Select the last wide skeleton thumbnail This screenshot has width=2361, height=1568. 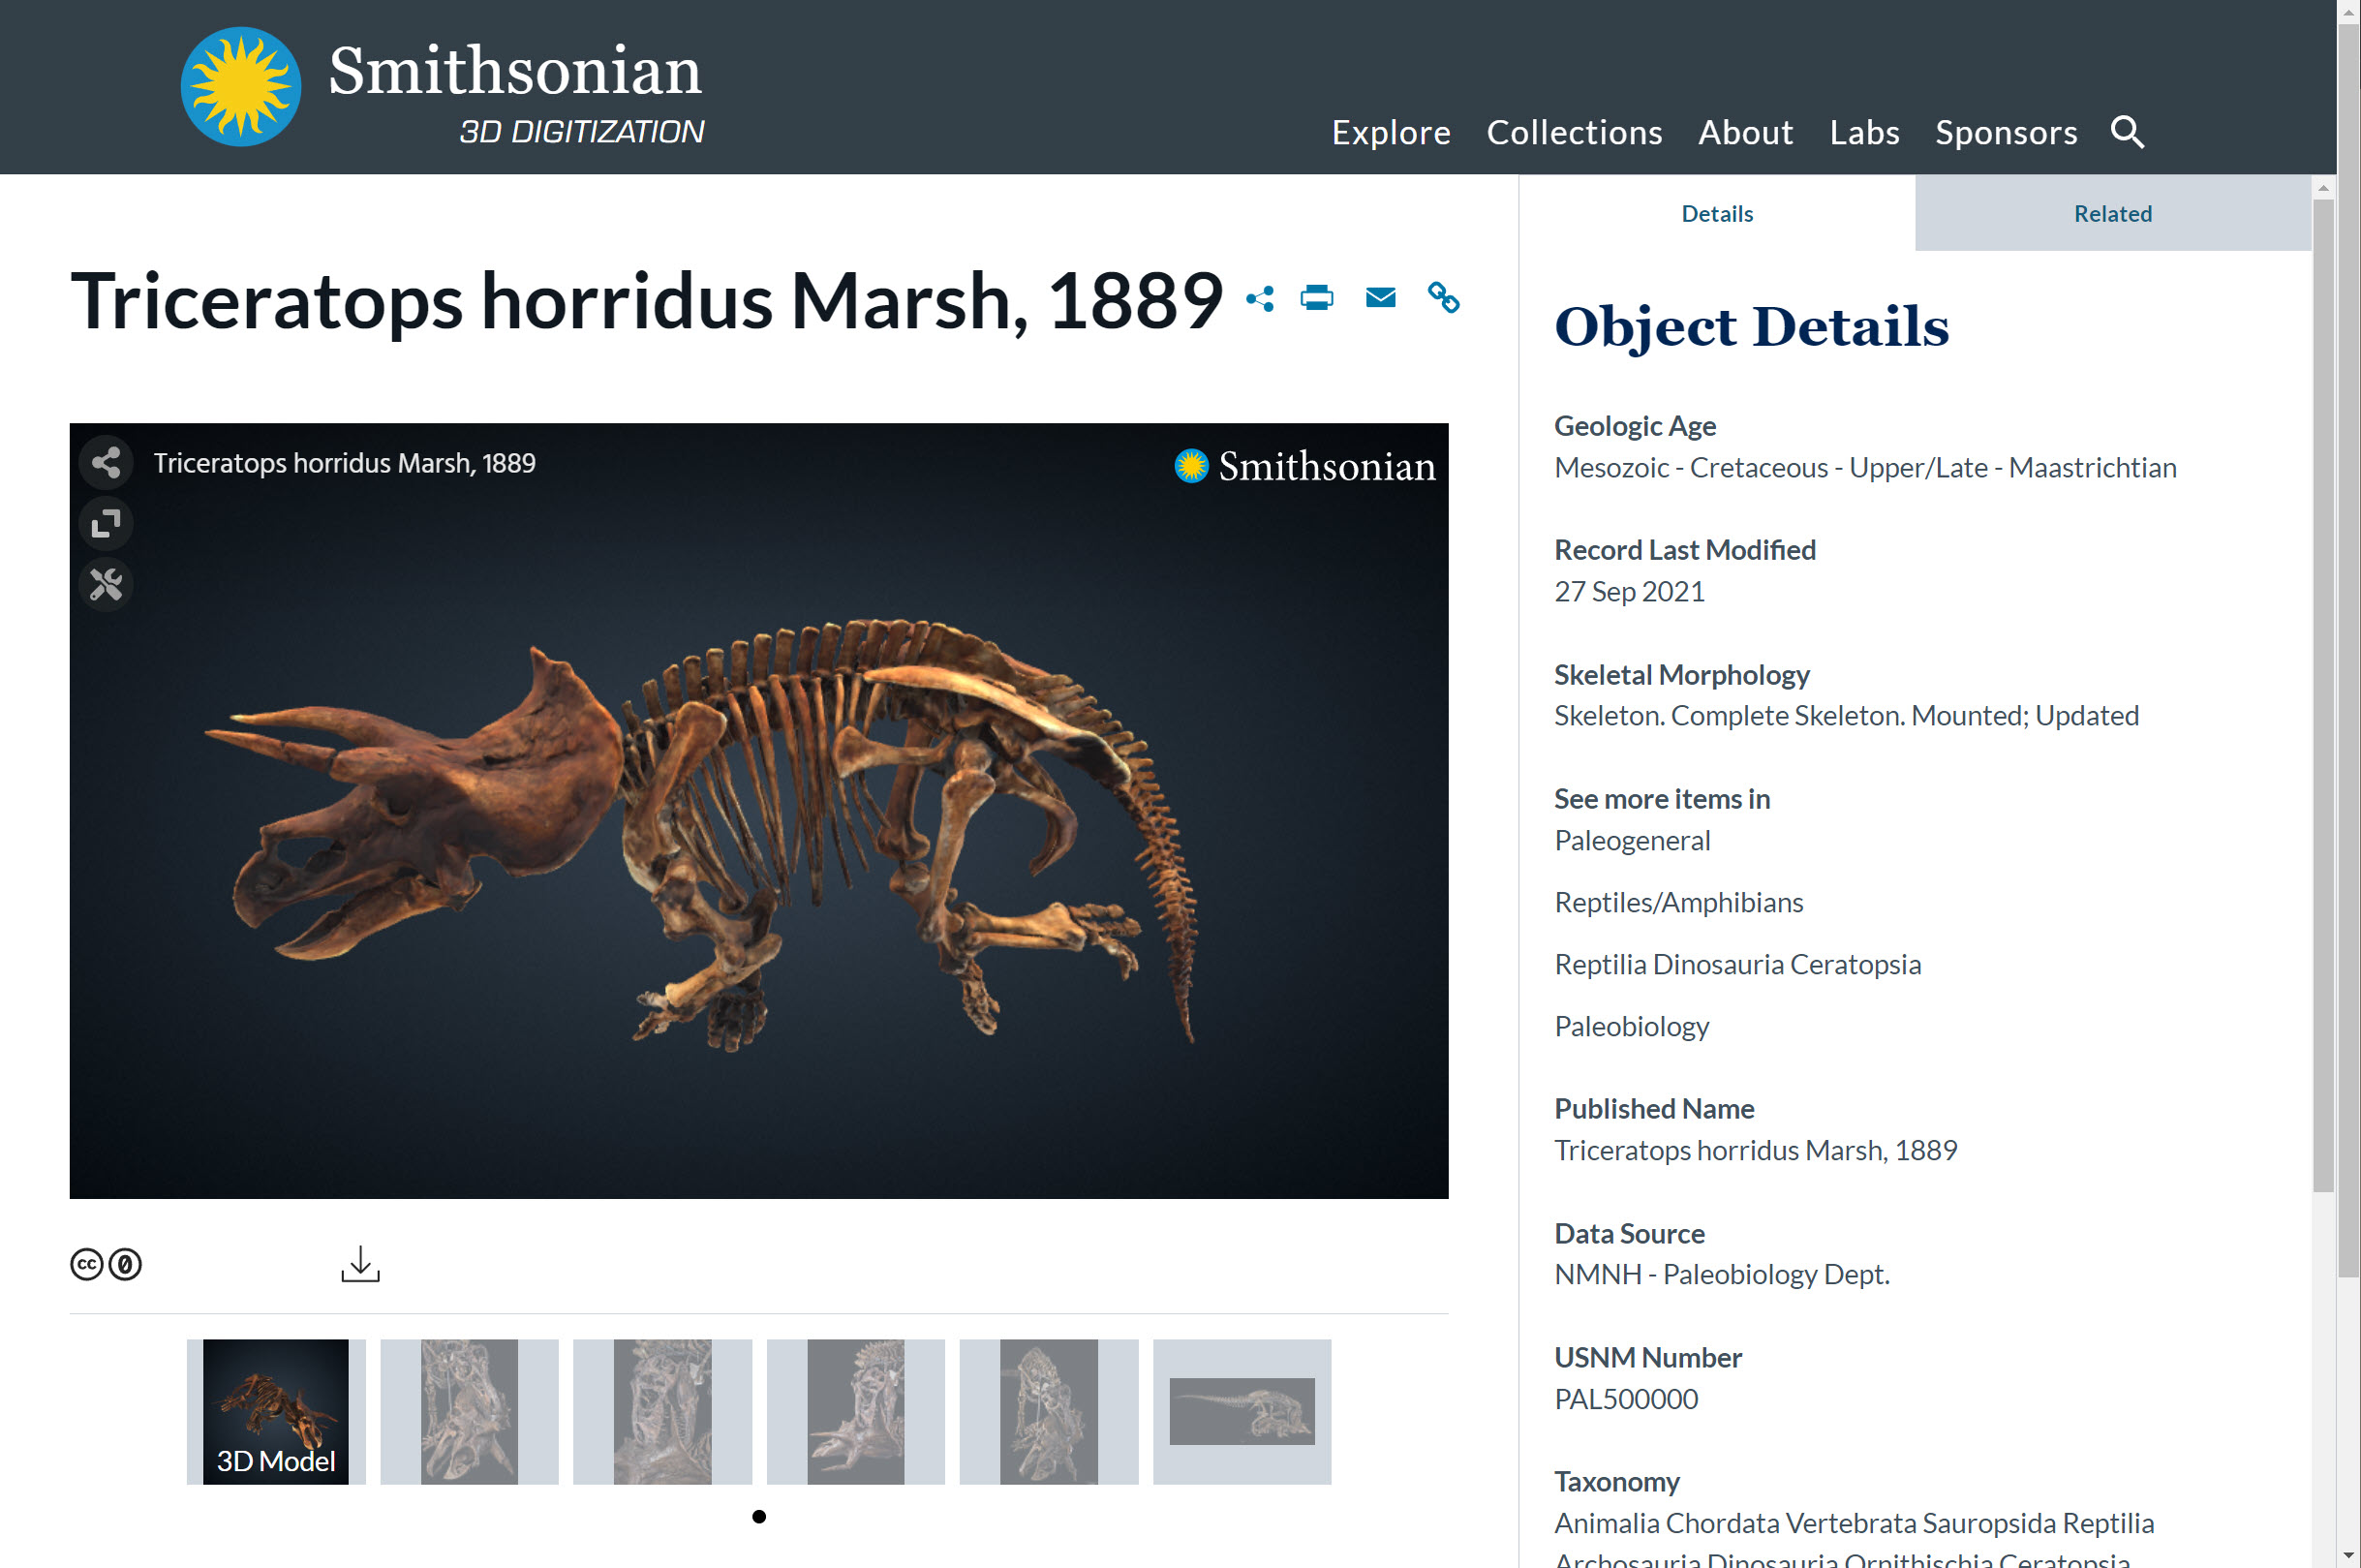tap(1242, 1412)
